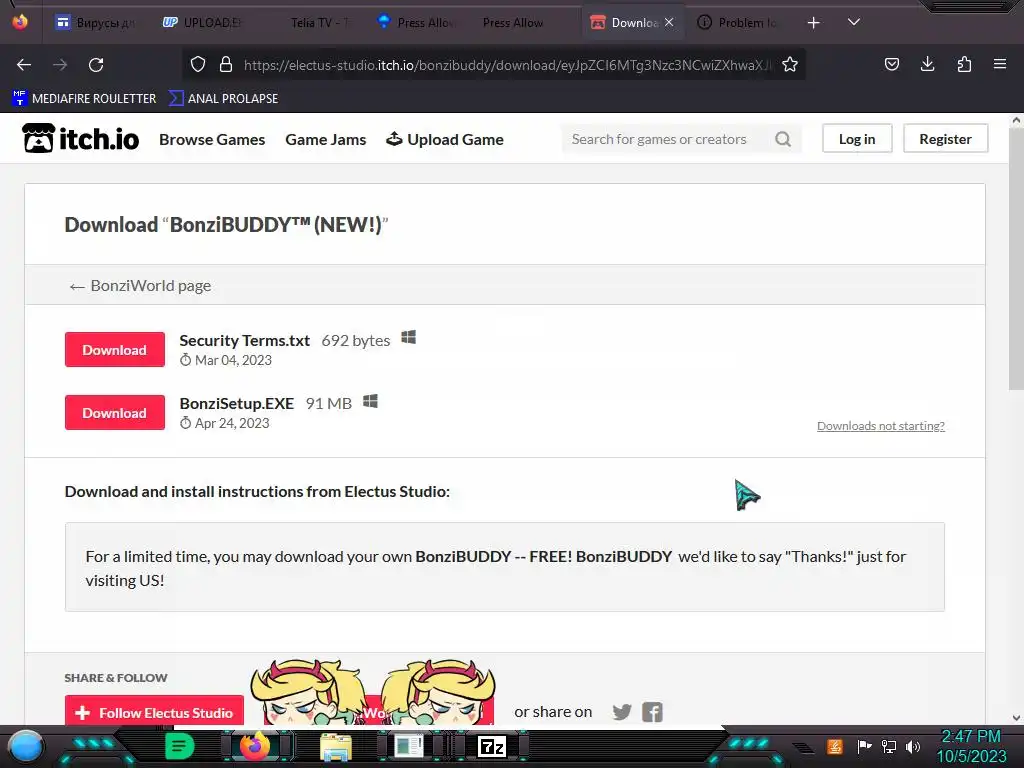The width and height of the screenshot is (1024, 768).
Task: Click the itch.io logo
Action: tap(80, 138)
